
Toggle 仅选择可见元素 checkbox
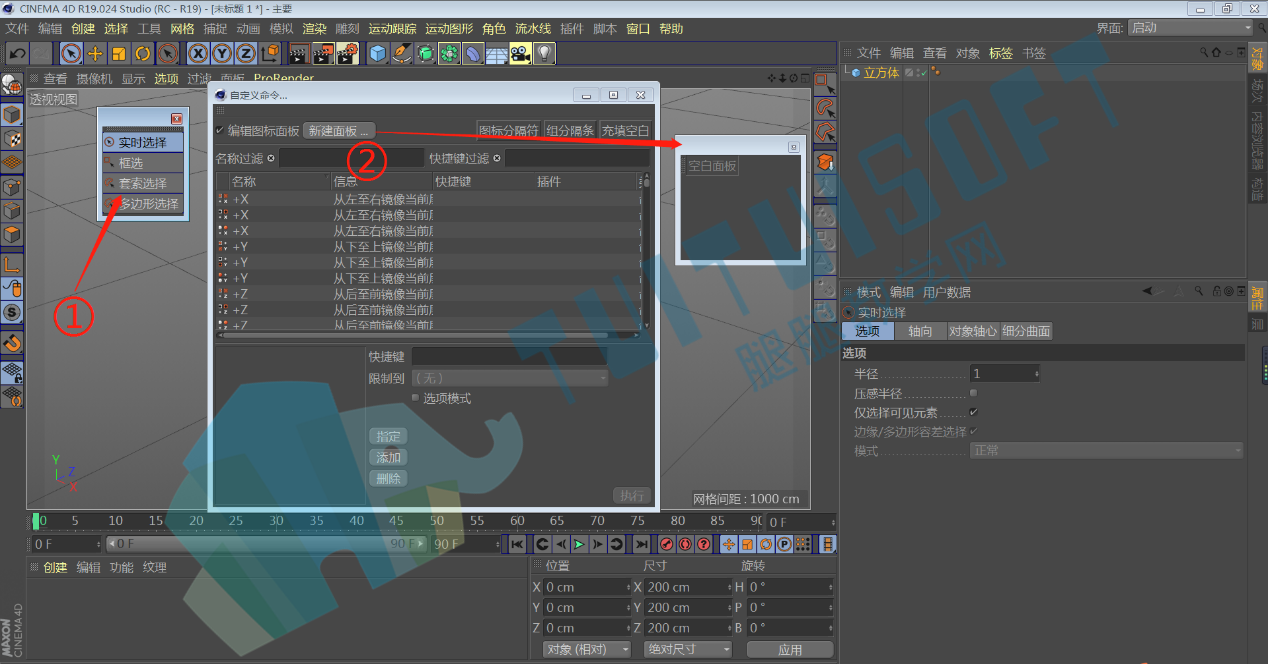[974, 412]
